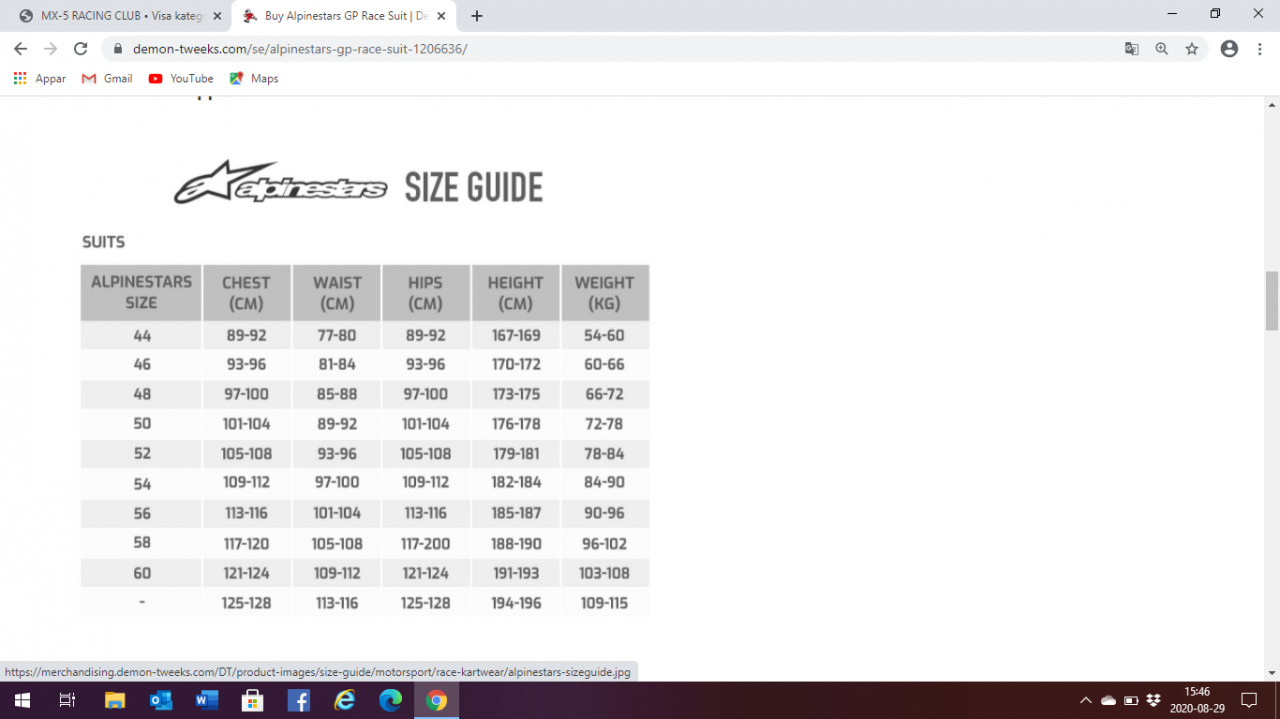This screenshot has width=1280, height=719.
Task: Click the HIPS (CM) column header
Action: tap(425, 292)
